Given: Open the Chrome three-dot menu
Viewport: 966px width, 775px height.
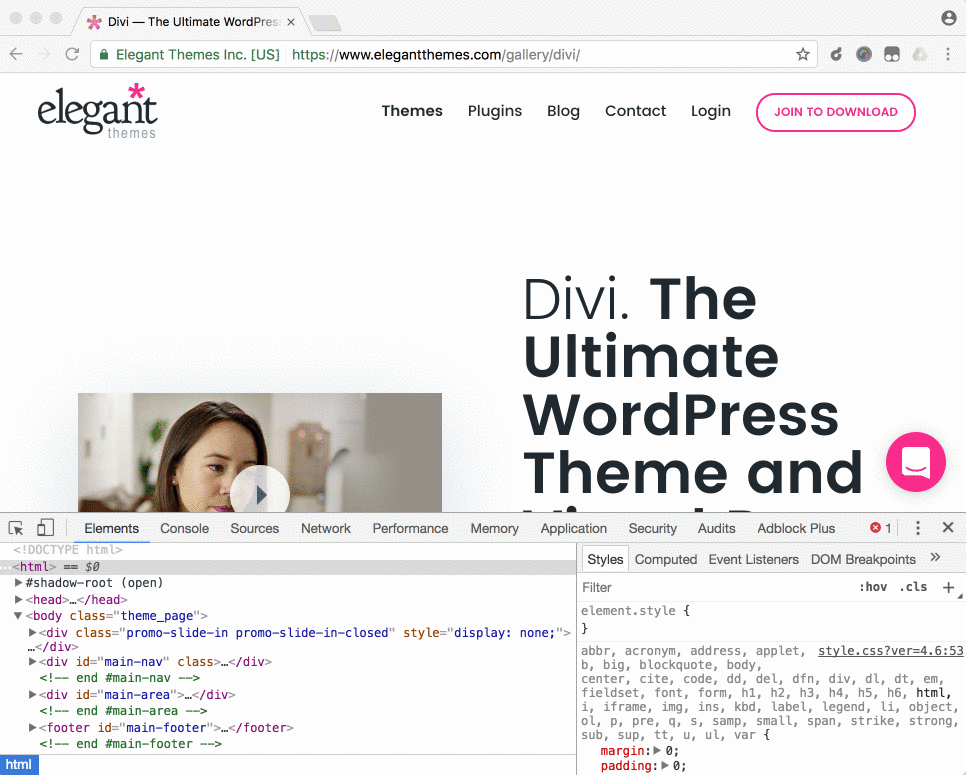Looking at the screenshot, I should coord(949,55).
